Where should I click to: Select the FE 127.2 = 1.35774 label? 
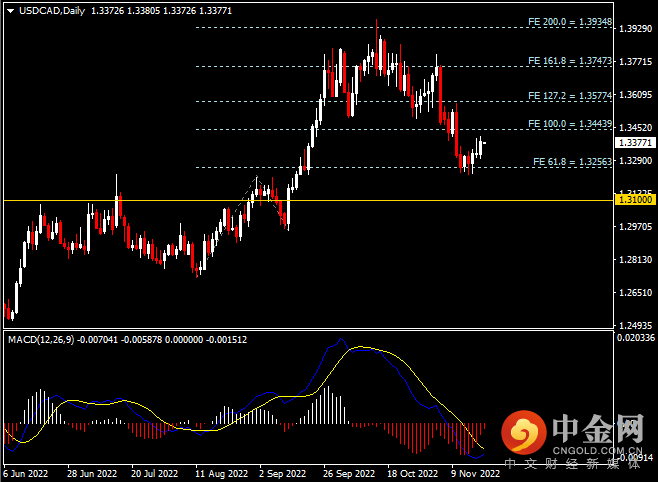(569, 96)
